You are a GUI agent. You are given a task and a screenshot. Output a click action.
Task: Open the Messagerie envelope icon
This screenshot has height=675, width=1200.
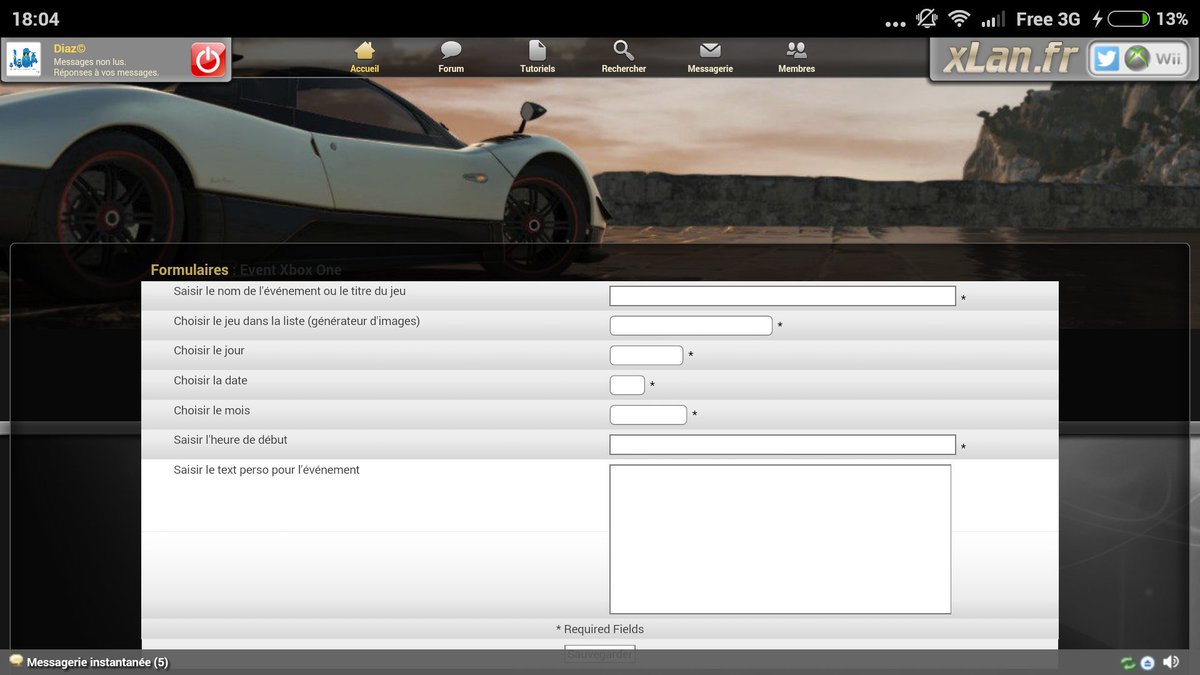pyautogui.click(x=710, y=50)
